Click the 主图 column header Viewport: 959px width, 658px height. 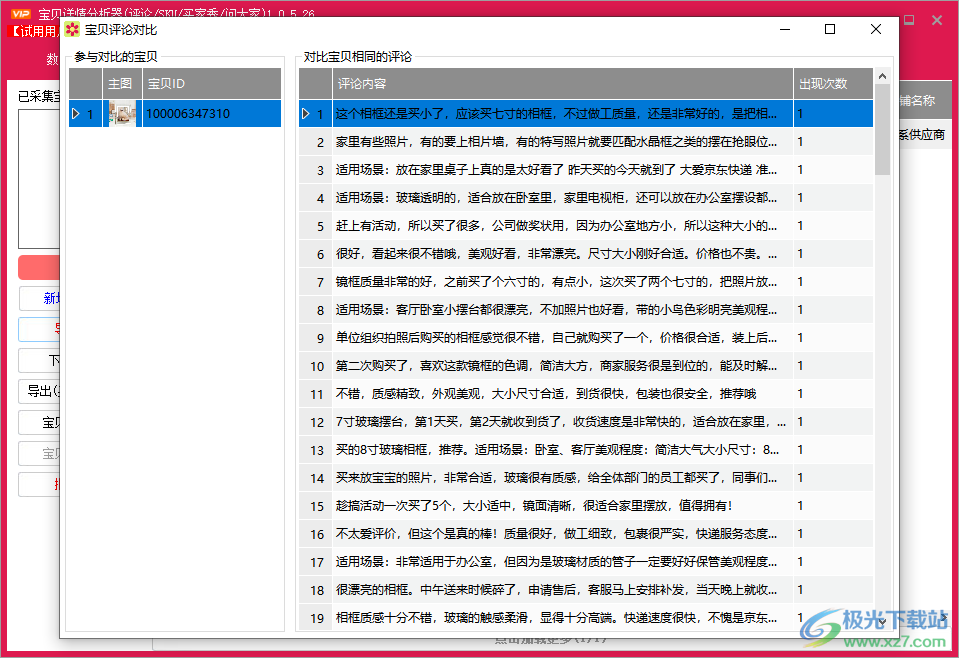[121, 84]
